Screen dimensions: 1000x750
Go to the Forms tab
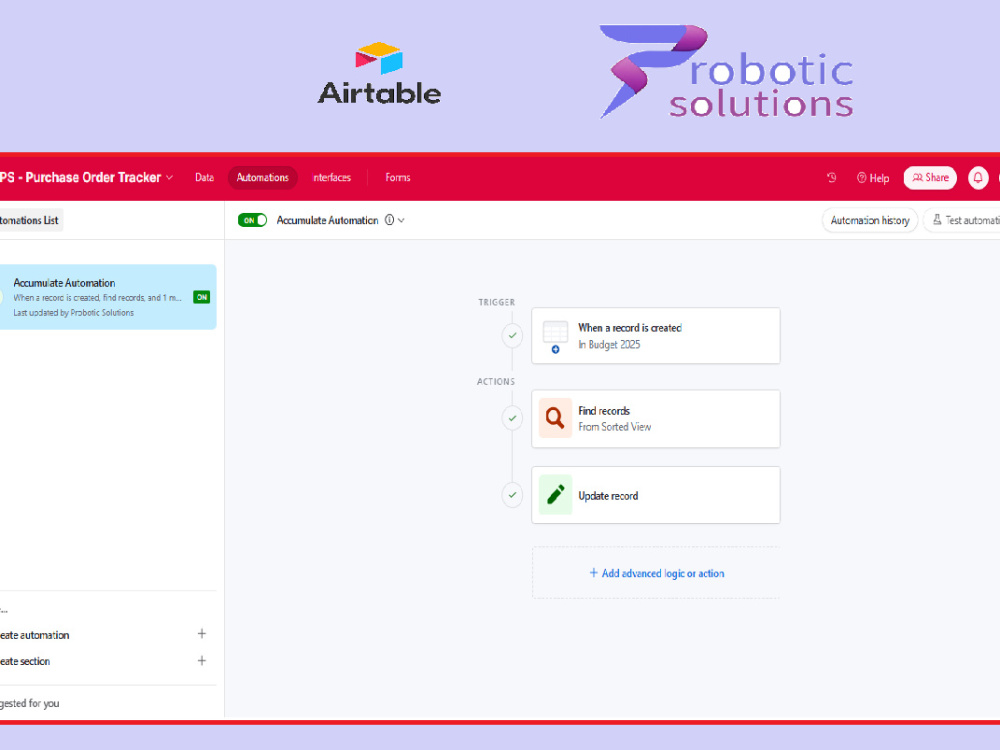point(397,177)
